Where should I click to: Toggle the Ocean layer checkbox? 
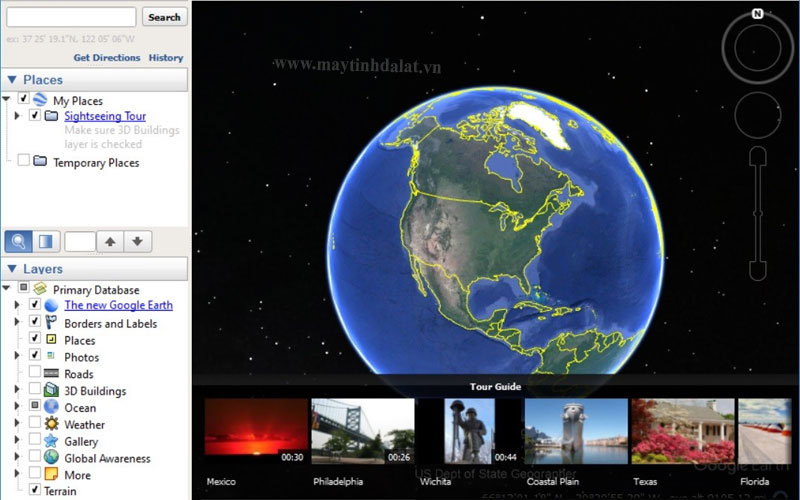pyautogui.click(x=35, y=405)
